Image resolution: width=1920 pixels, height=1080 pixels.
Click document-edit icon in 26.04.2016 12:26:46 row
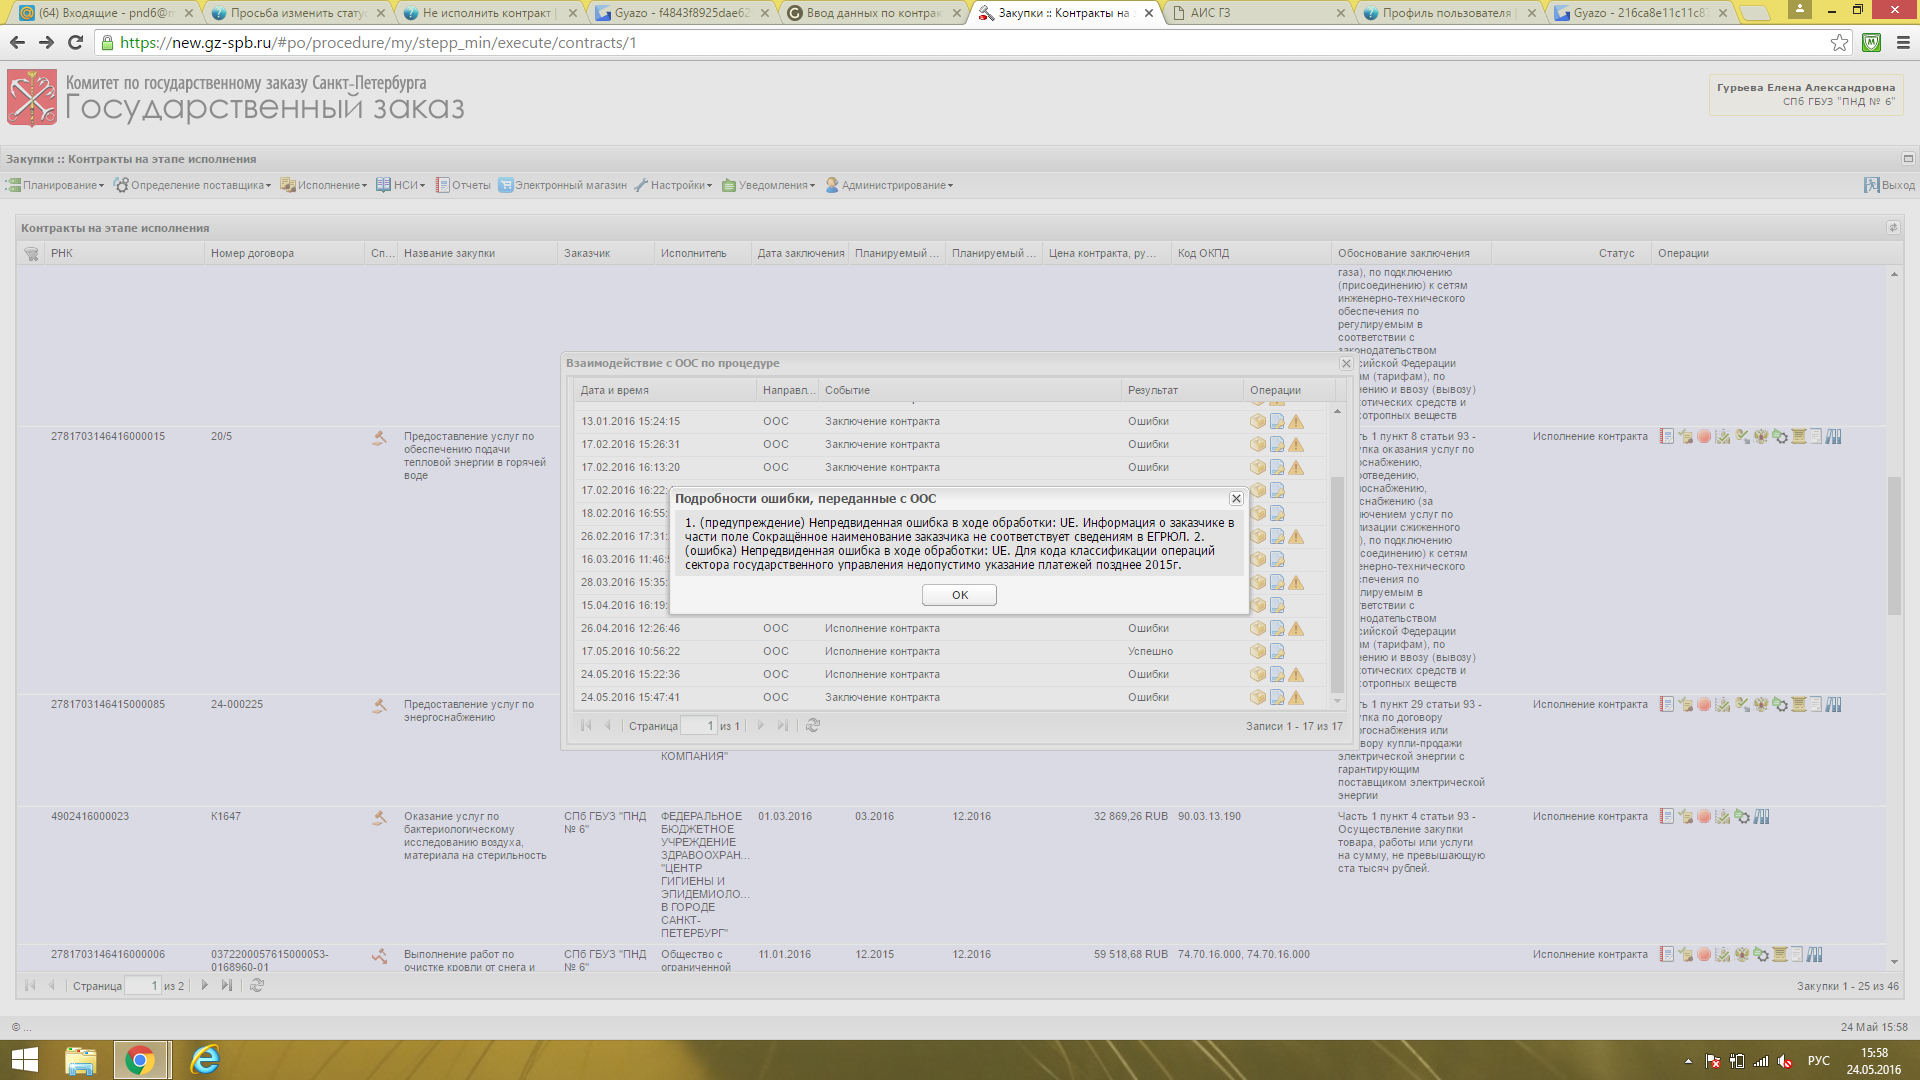coord(1277,629)
